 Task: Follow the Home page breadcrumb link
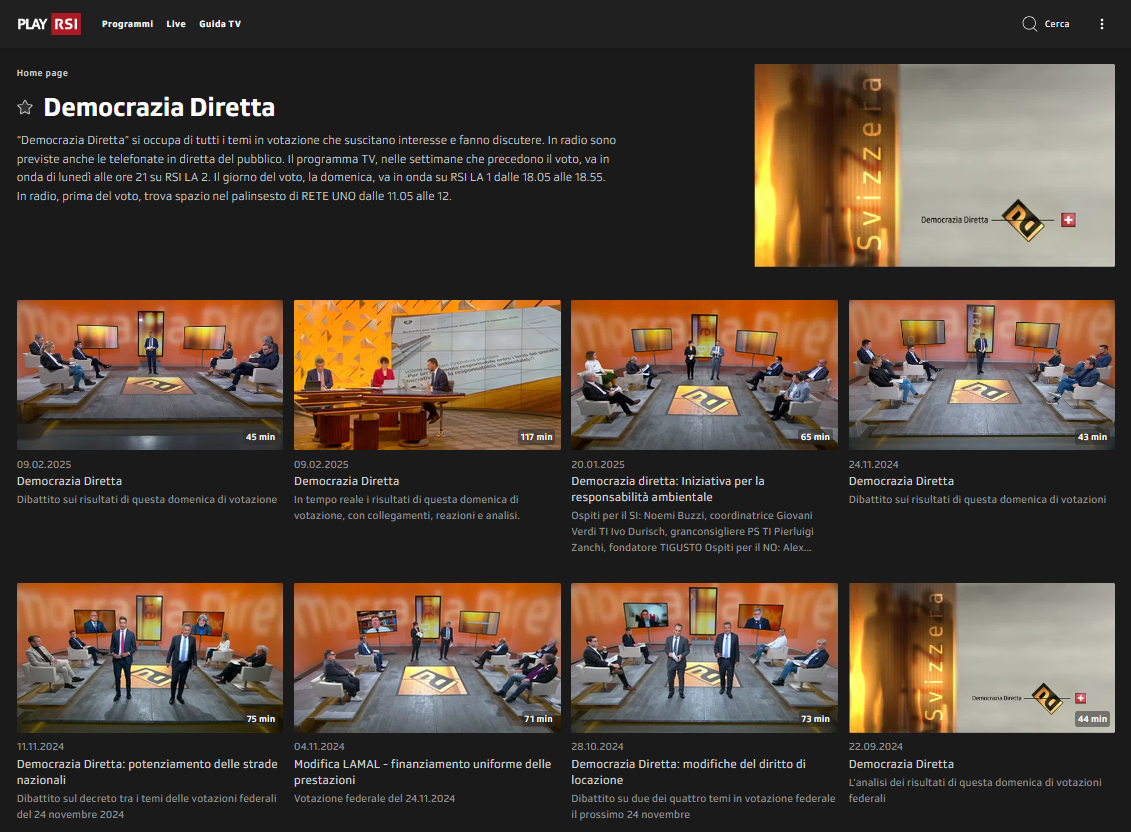coord(42,73)
